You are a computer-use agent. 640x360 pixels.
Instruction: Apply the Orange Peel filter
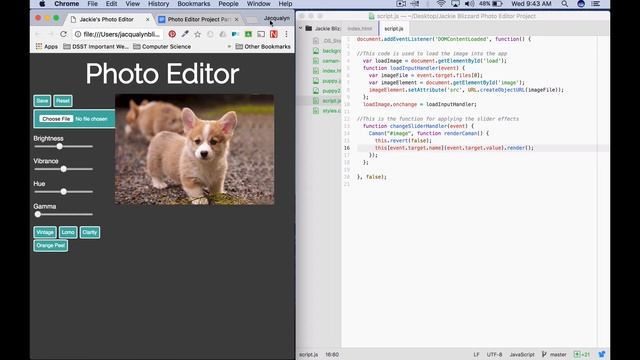tap(51, 246)
